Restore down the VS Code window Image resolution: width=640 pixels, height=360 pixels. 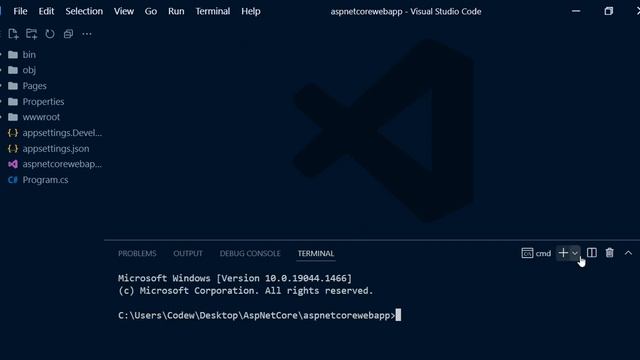(x=609, y=11)
